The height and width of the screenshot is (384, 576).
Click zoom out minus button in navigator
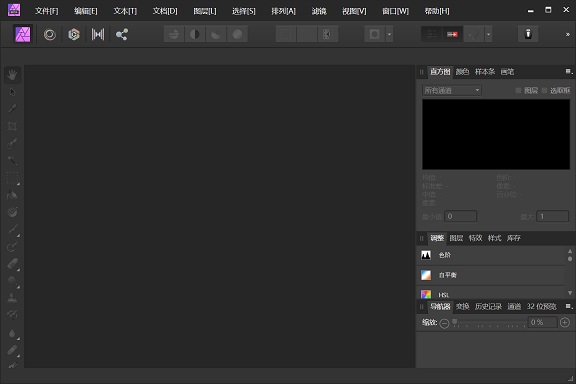pos(444,323)
